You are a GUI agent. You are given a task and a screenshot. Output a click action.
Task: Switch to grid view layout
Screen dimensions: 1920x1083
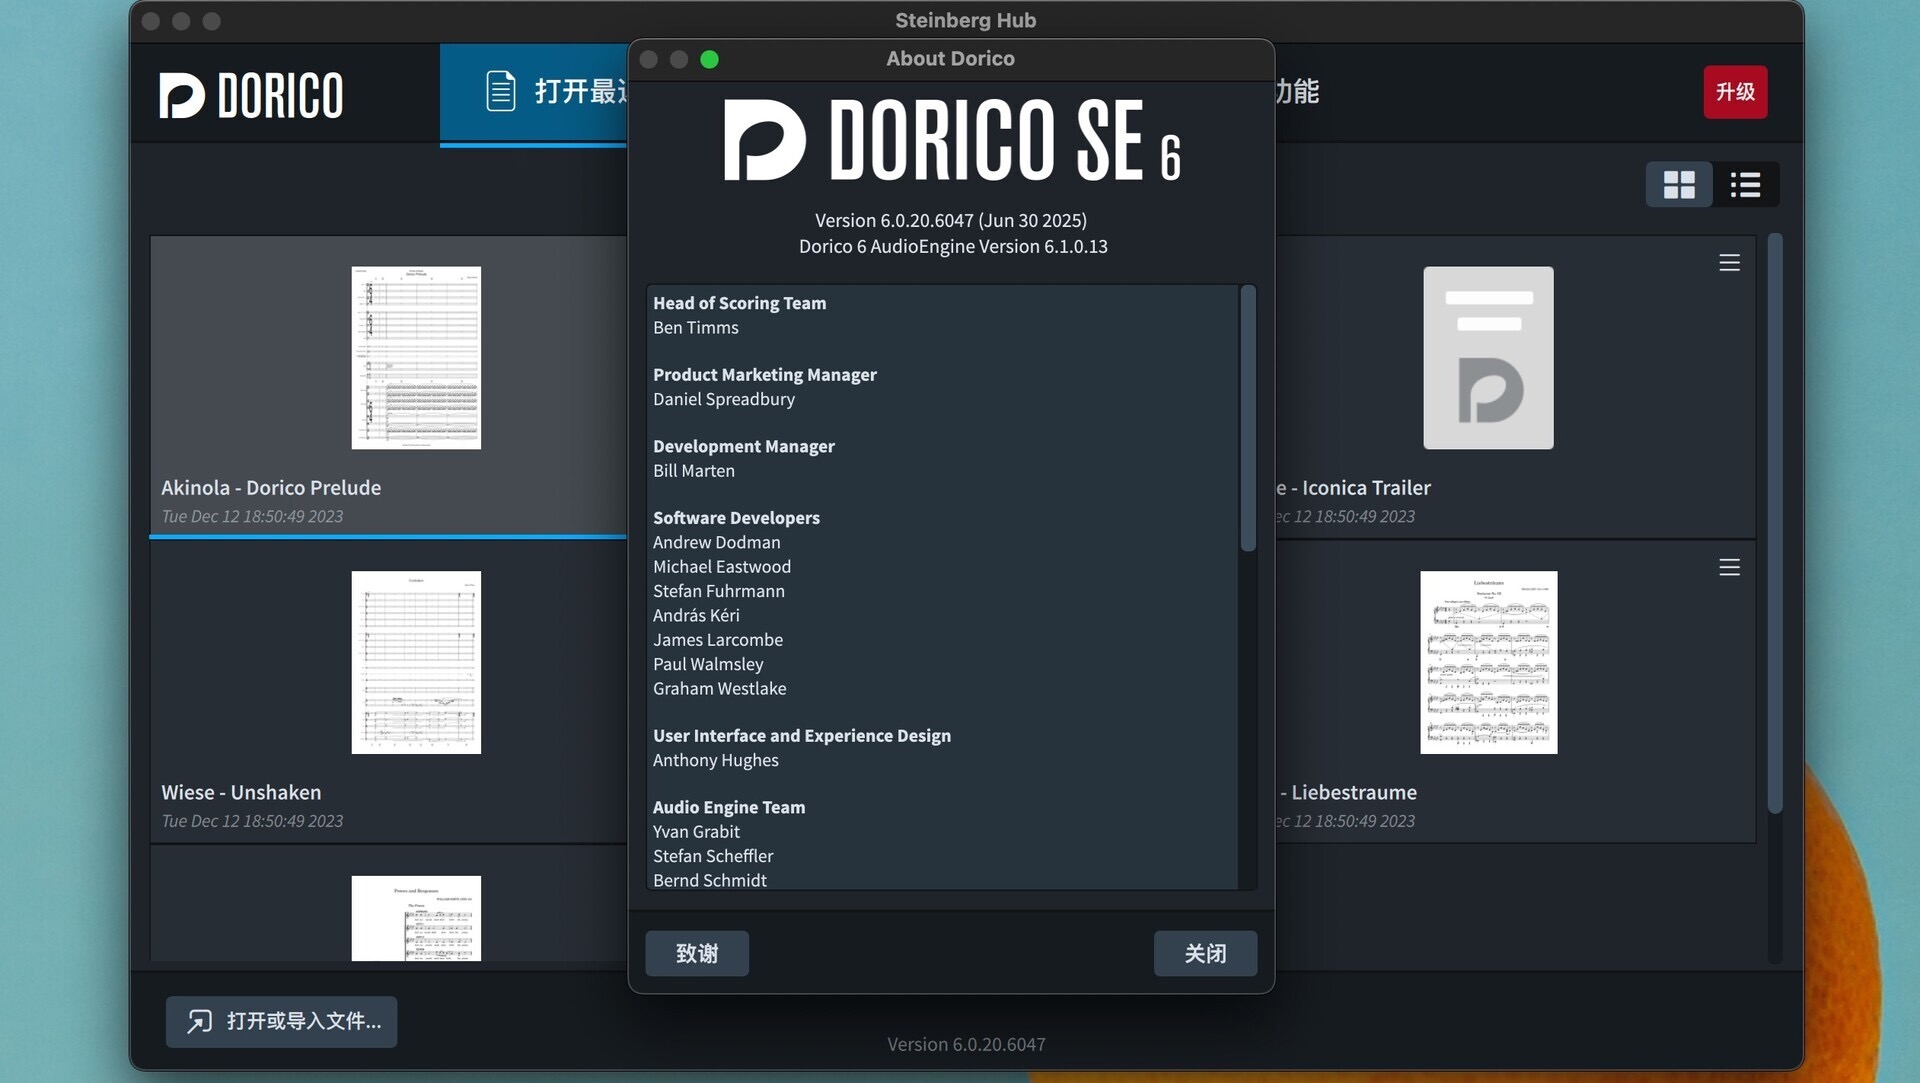click(1679, 184)
